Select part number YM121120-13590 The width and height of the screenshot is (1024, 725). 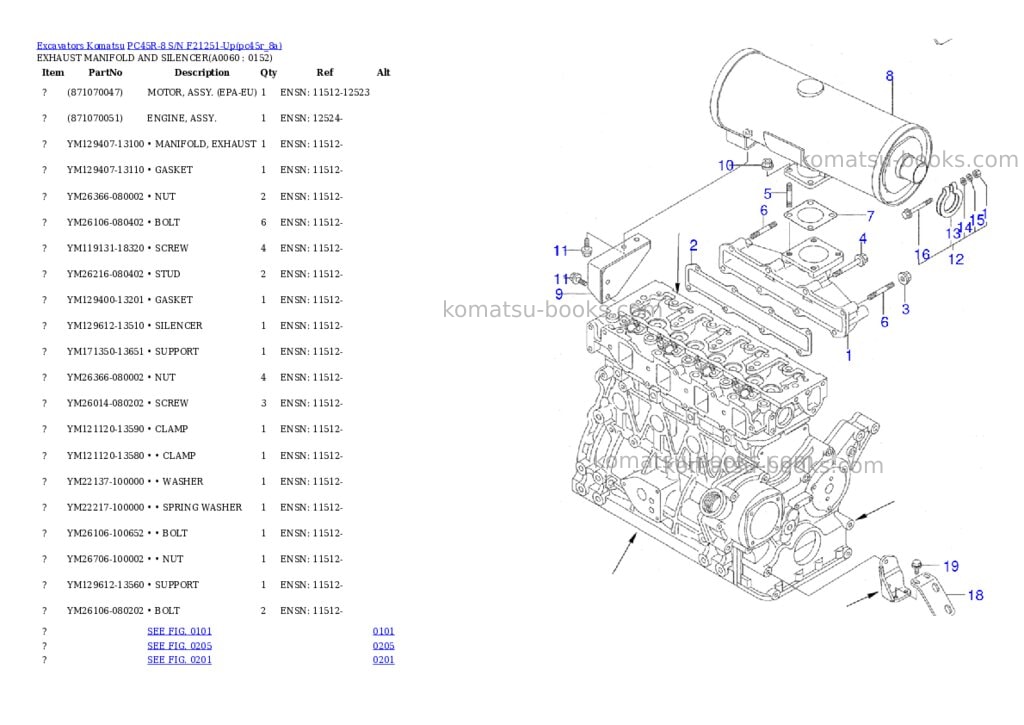click(x=105, y=429)
